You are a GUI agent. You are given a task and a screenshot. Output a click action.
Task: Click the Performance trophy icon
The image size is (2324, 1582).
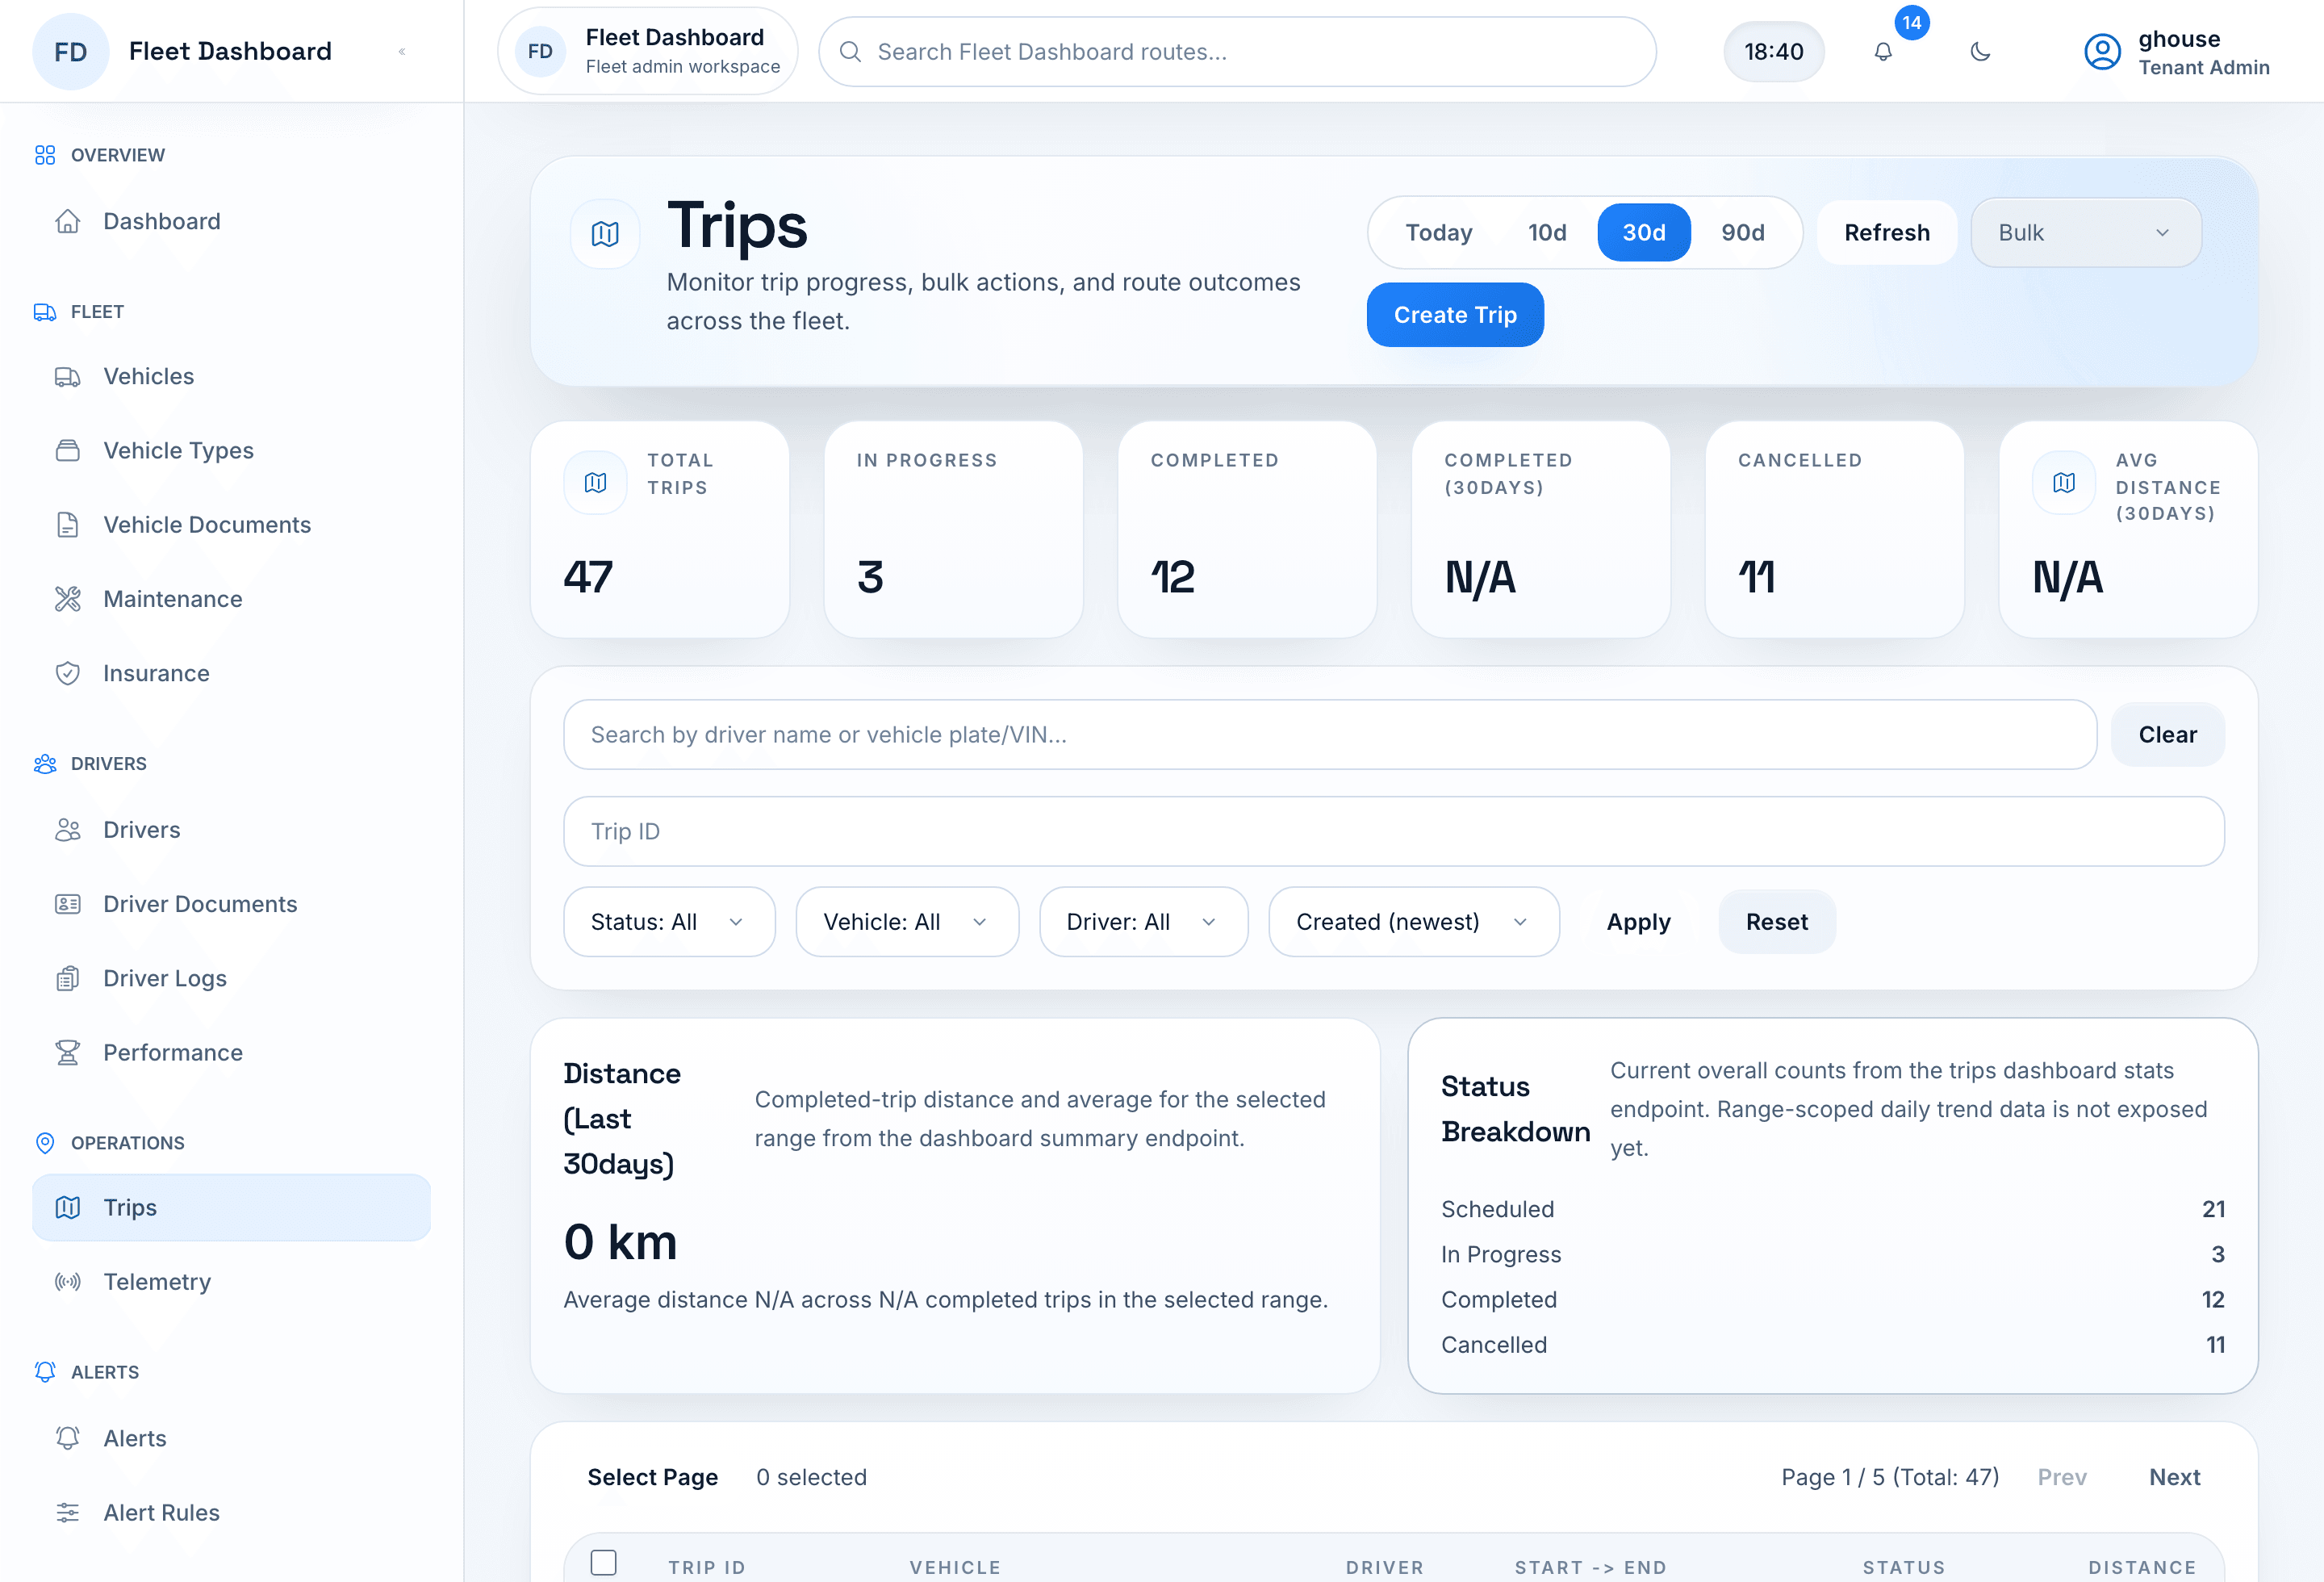pos(67,1053)
